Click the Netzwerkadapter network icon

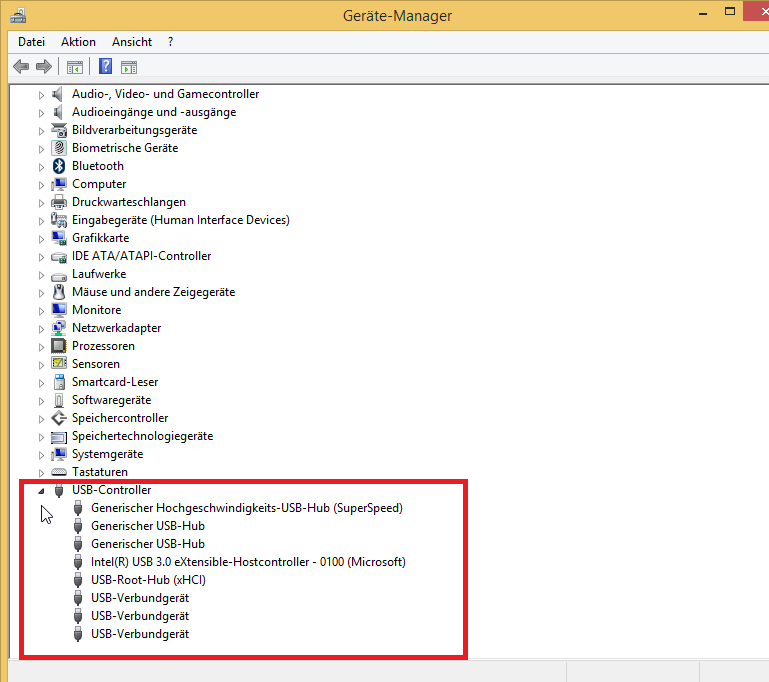click(59, 328)
